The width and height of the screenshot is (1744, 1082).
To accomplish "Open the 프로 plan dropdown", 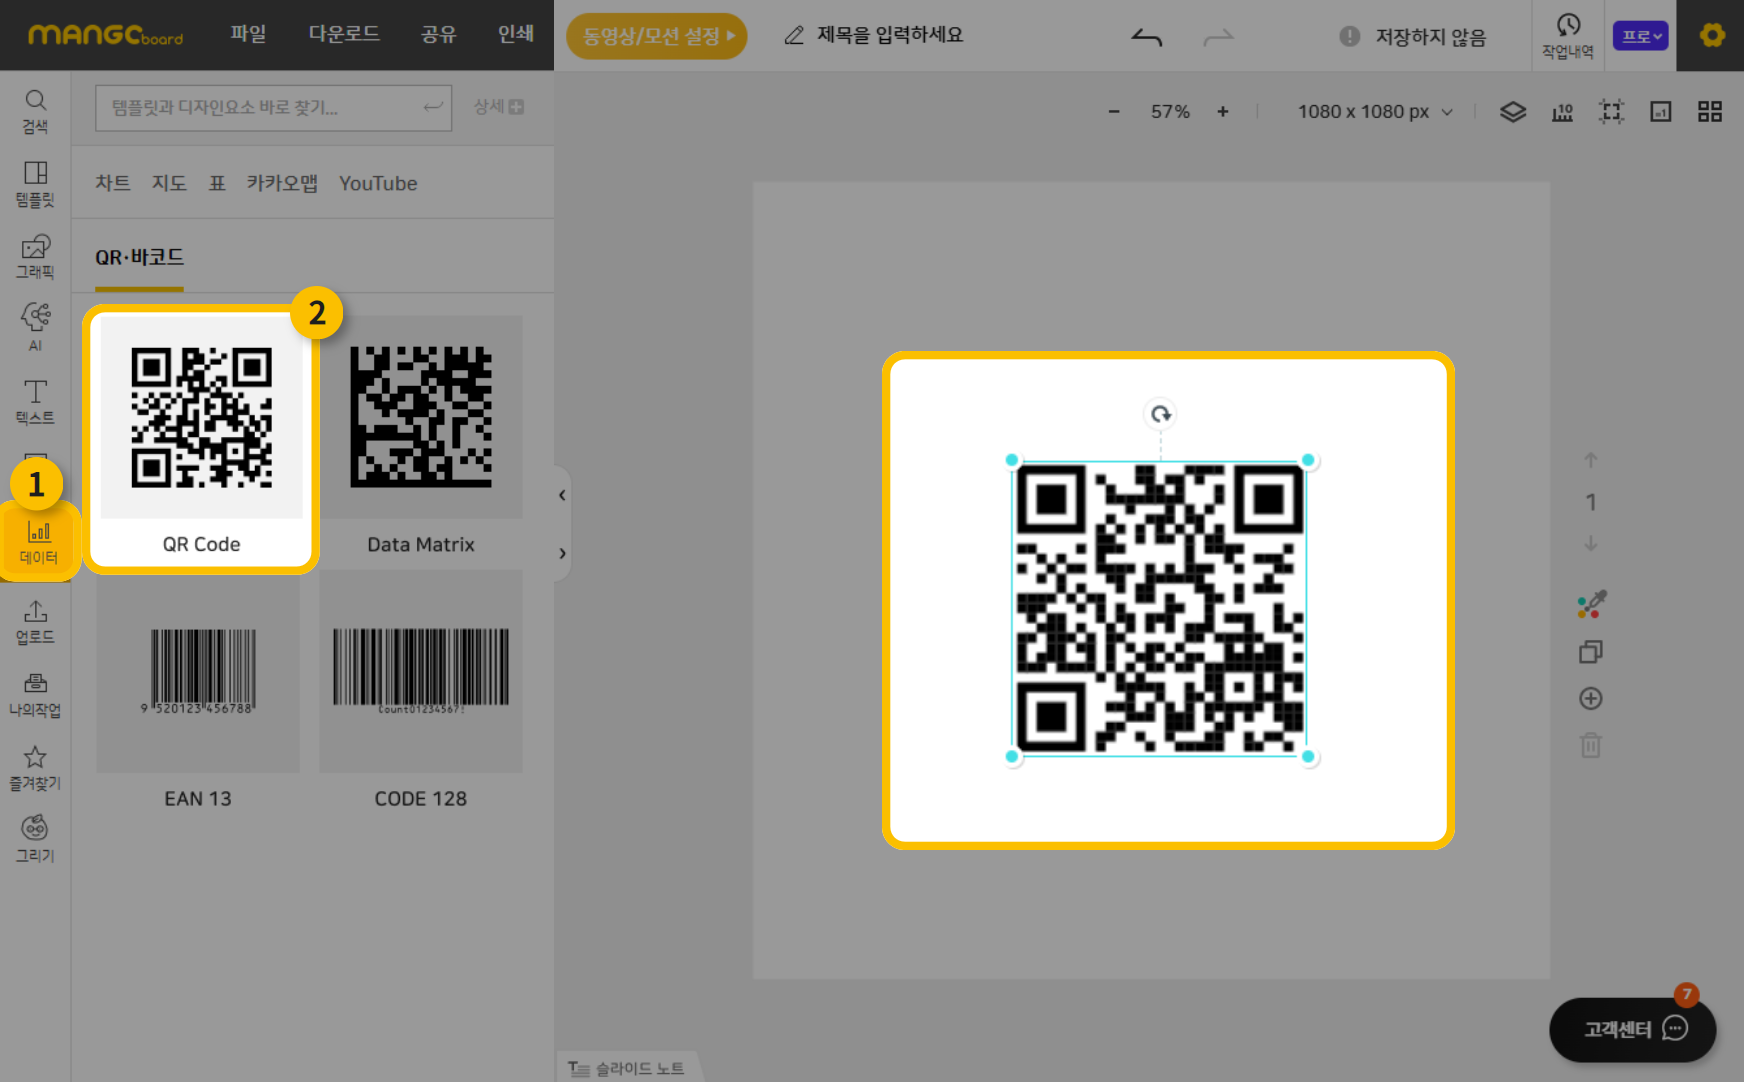I will click(1640, 36).
